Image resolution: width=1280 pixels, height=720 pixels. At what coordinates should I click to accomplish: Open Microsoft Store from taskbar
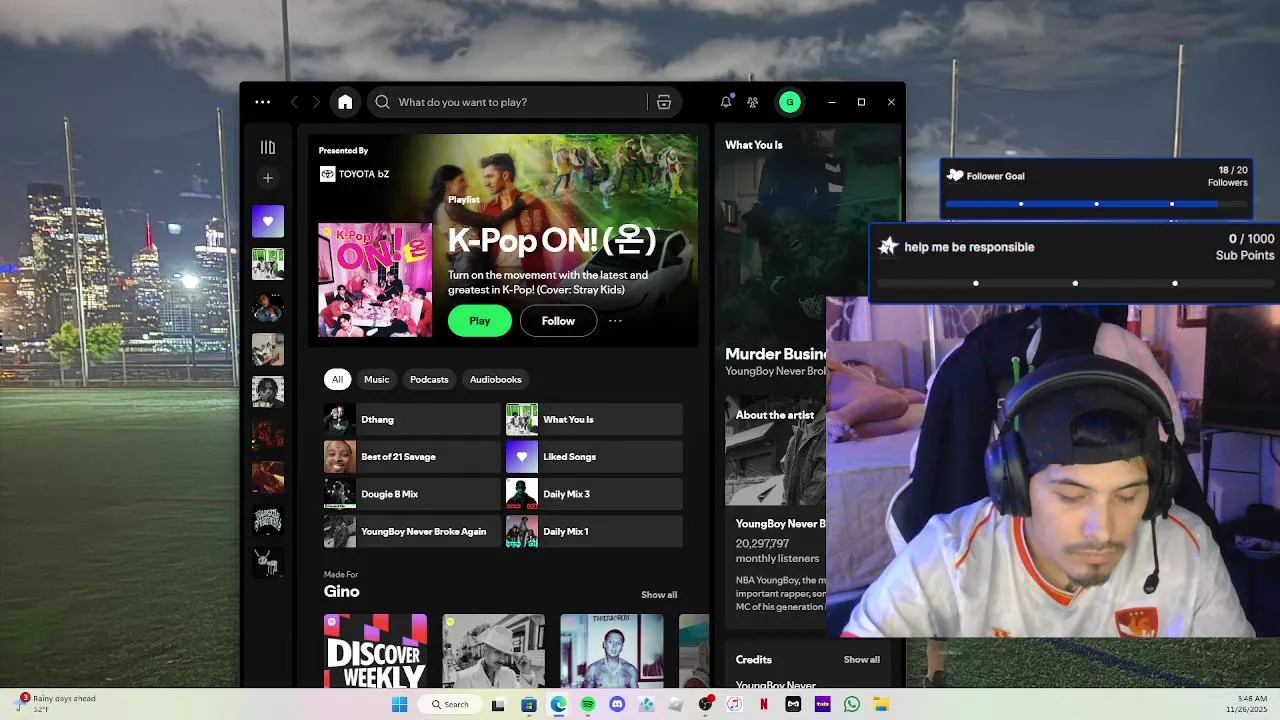[529, 705]
